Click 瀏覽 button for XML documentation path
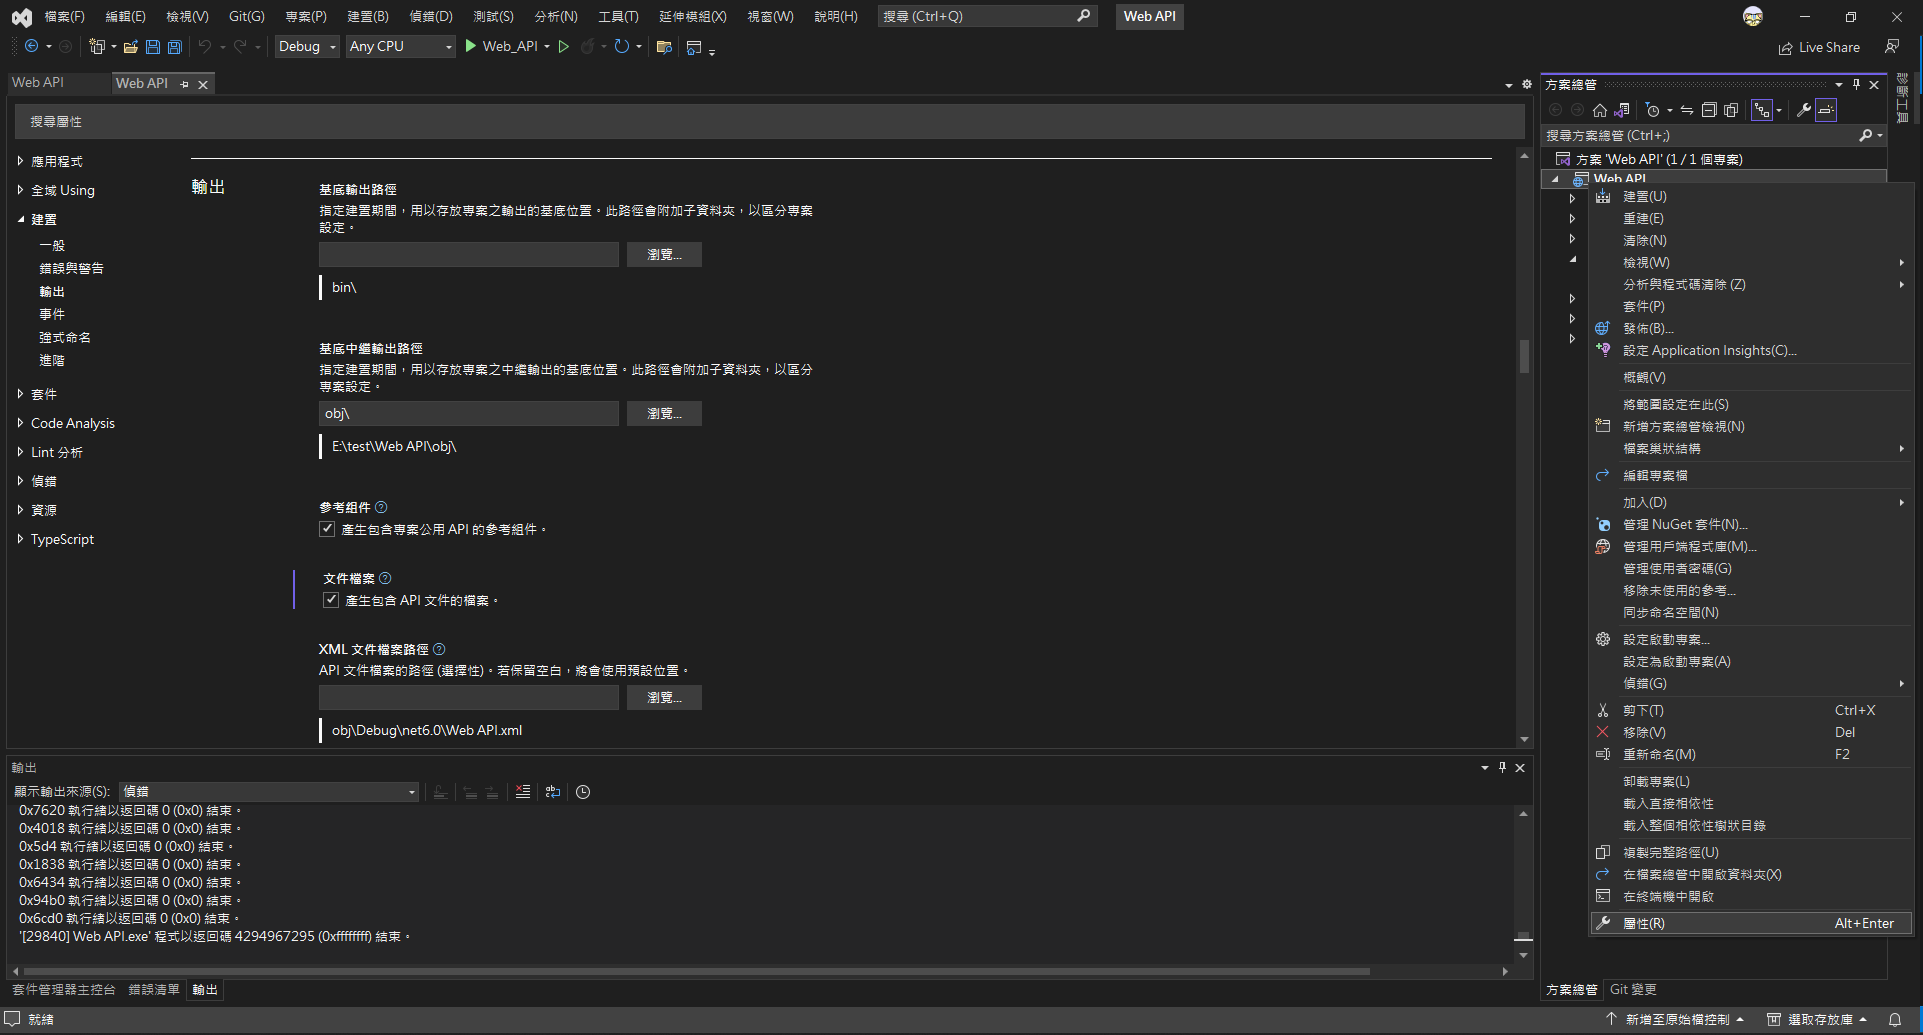The height and width of the screenshot is (1035, 1923). 664,698
